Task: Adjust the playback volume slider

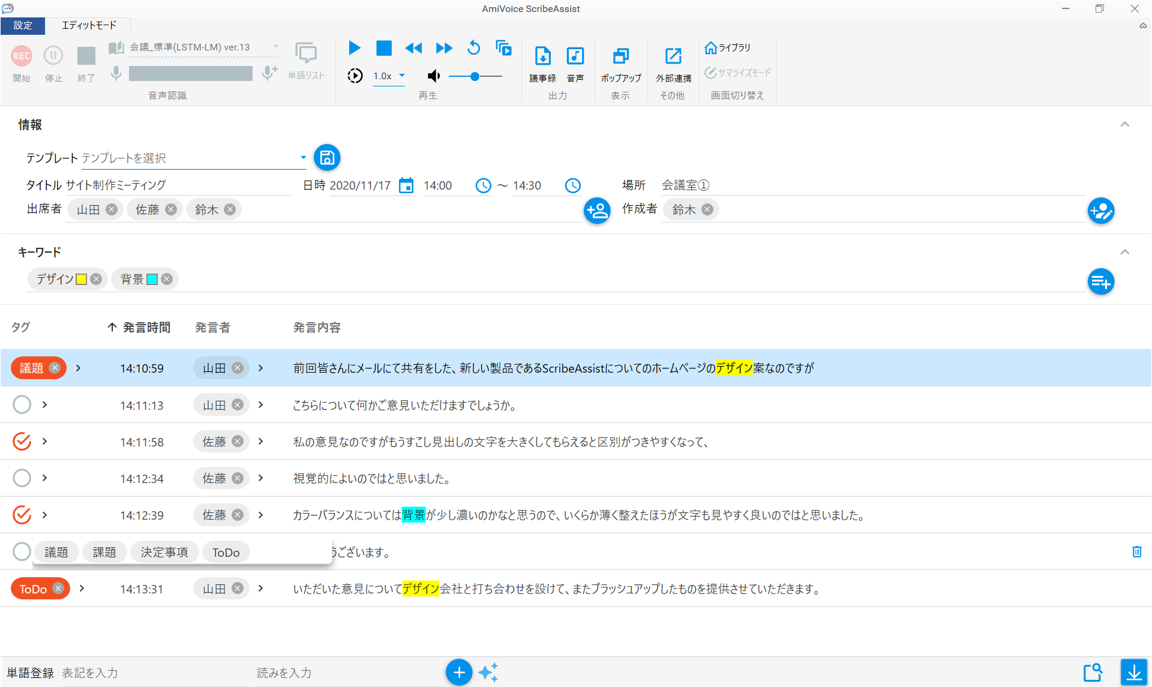Action: tap(475, 76)
